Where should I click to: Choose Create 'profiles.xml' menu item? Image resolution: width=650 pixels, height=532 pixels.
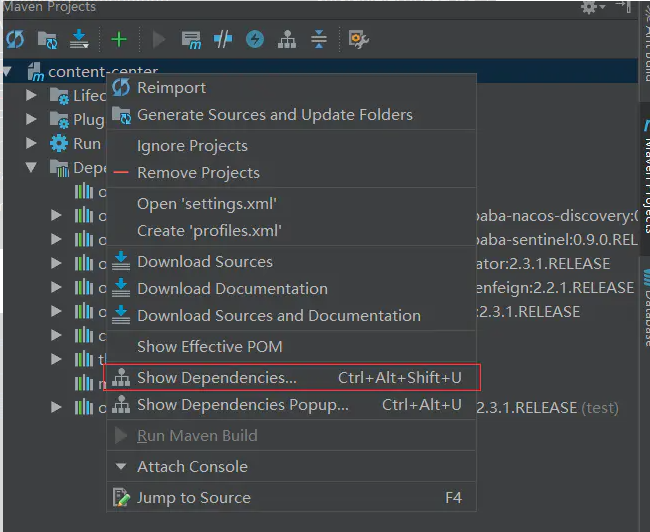tap(291, 231)
